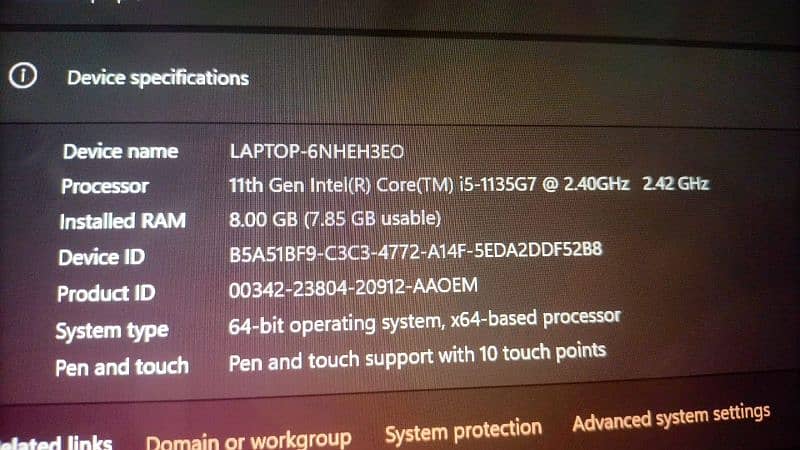Screen dimensions: 800x450
Task: Click the Processor specification value text
Action: (x=469, y=184)
